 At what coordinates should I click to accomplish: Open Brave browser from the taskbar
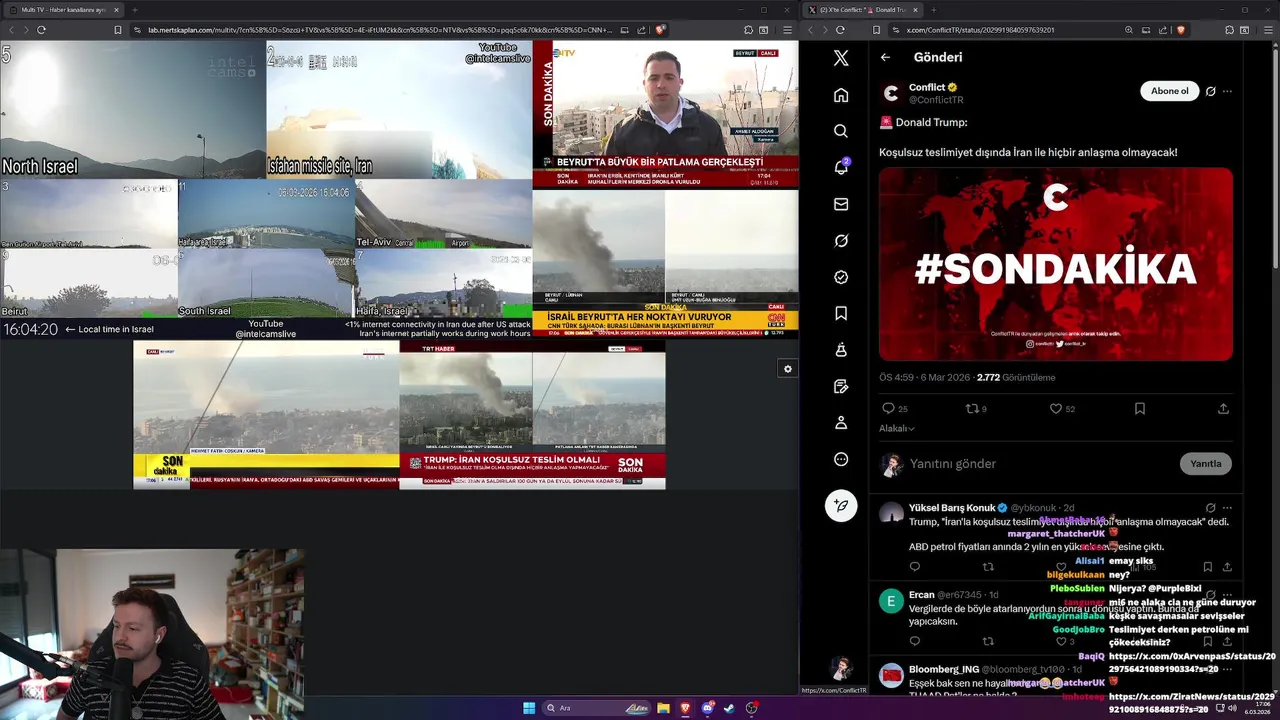685,708
